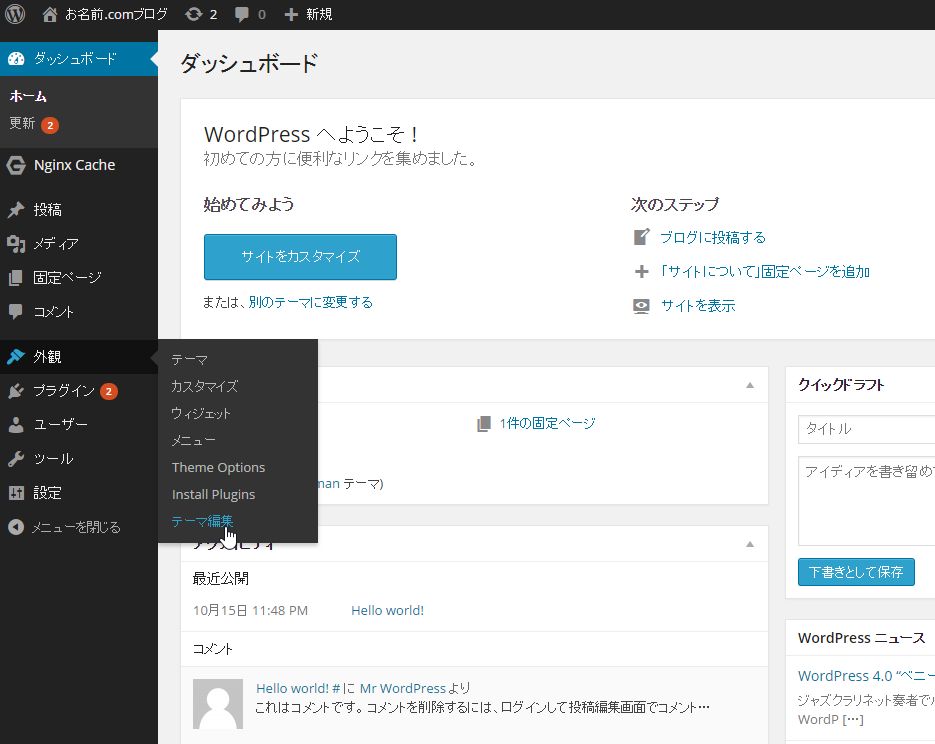Click the タイトル quick draft field
Screen dimensions: 935x744
pos(866,429)
